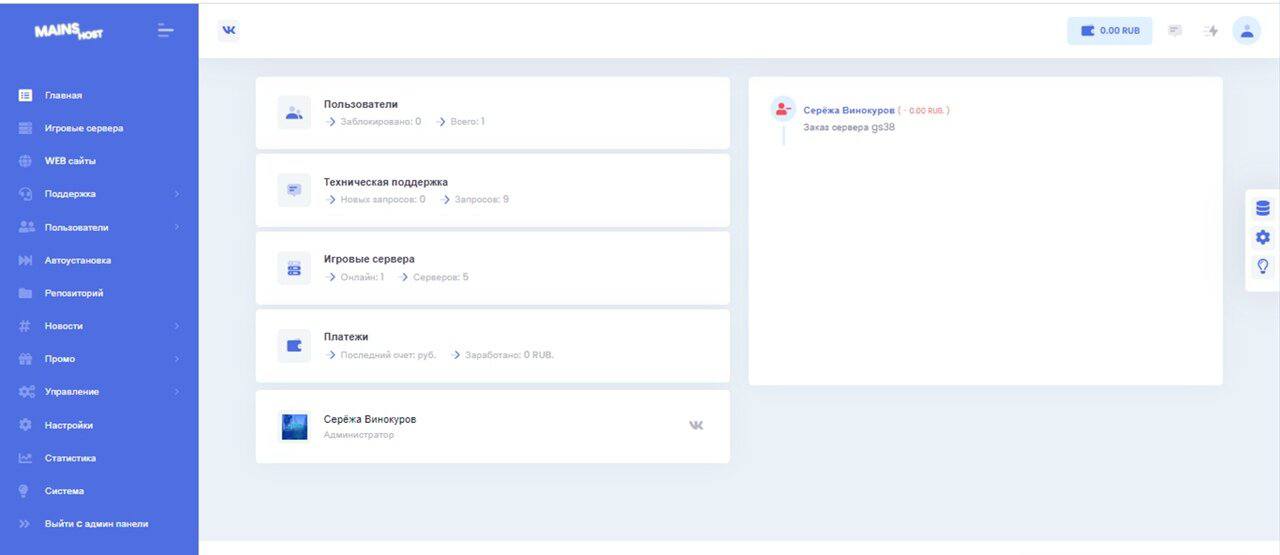
Task: Go to Статистика in sidebar
Action: (70, 458)
